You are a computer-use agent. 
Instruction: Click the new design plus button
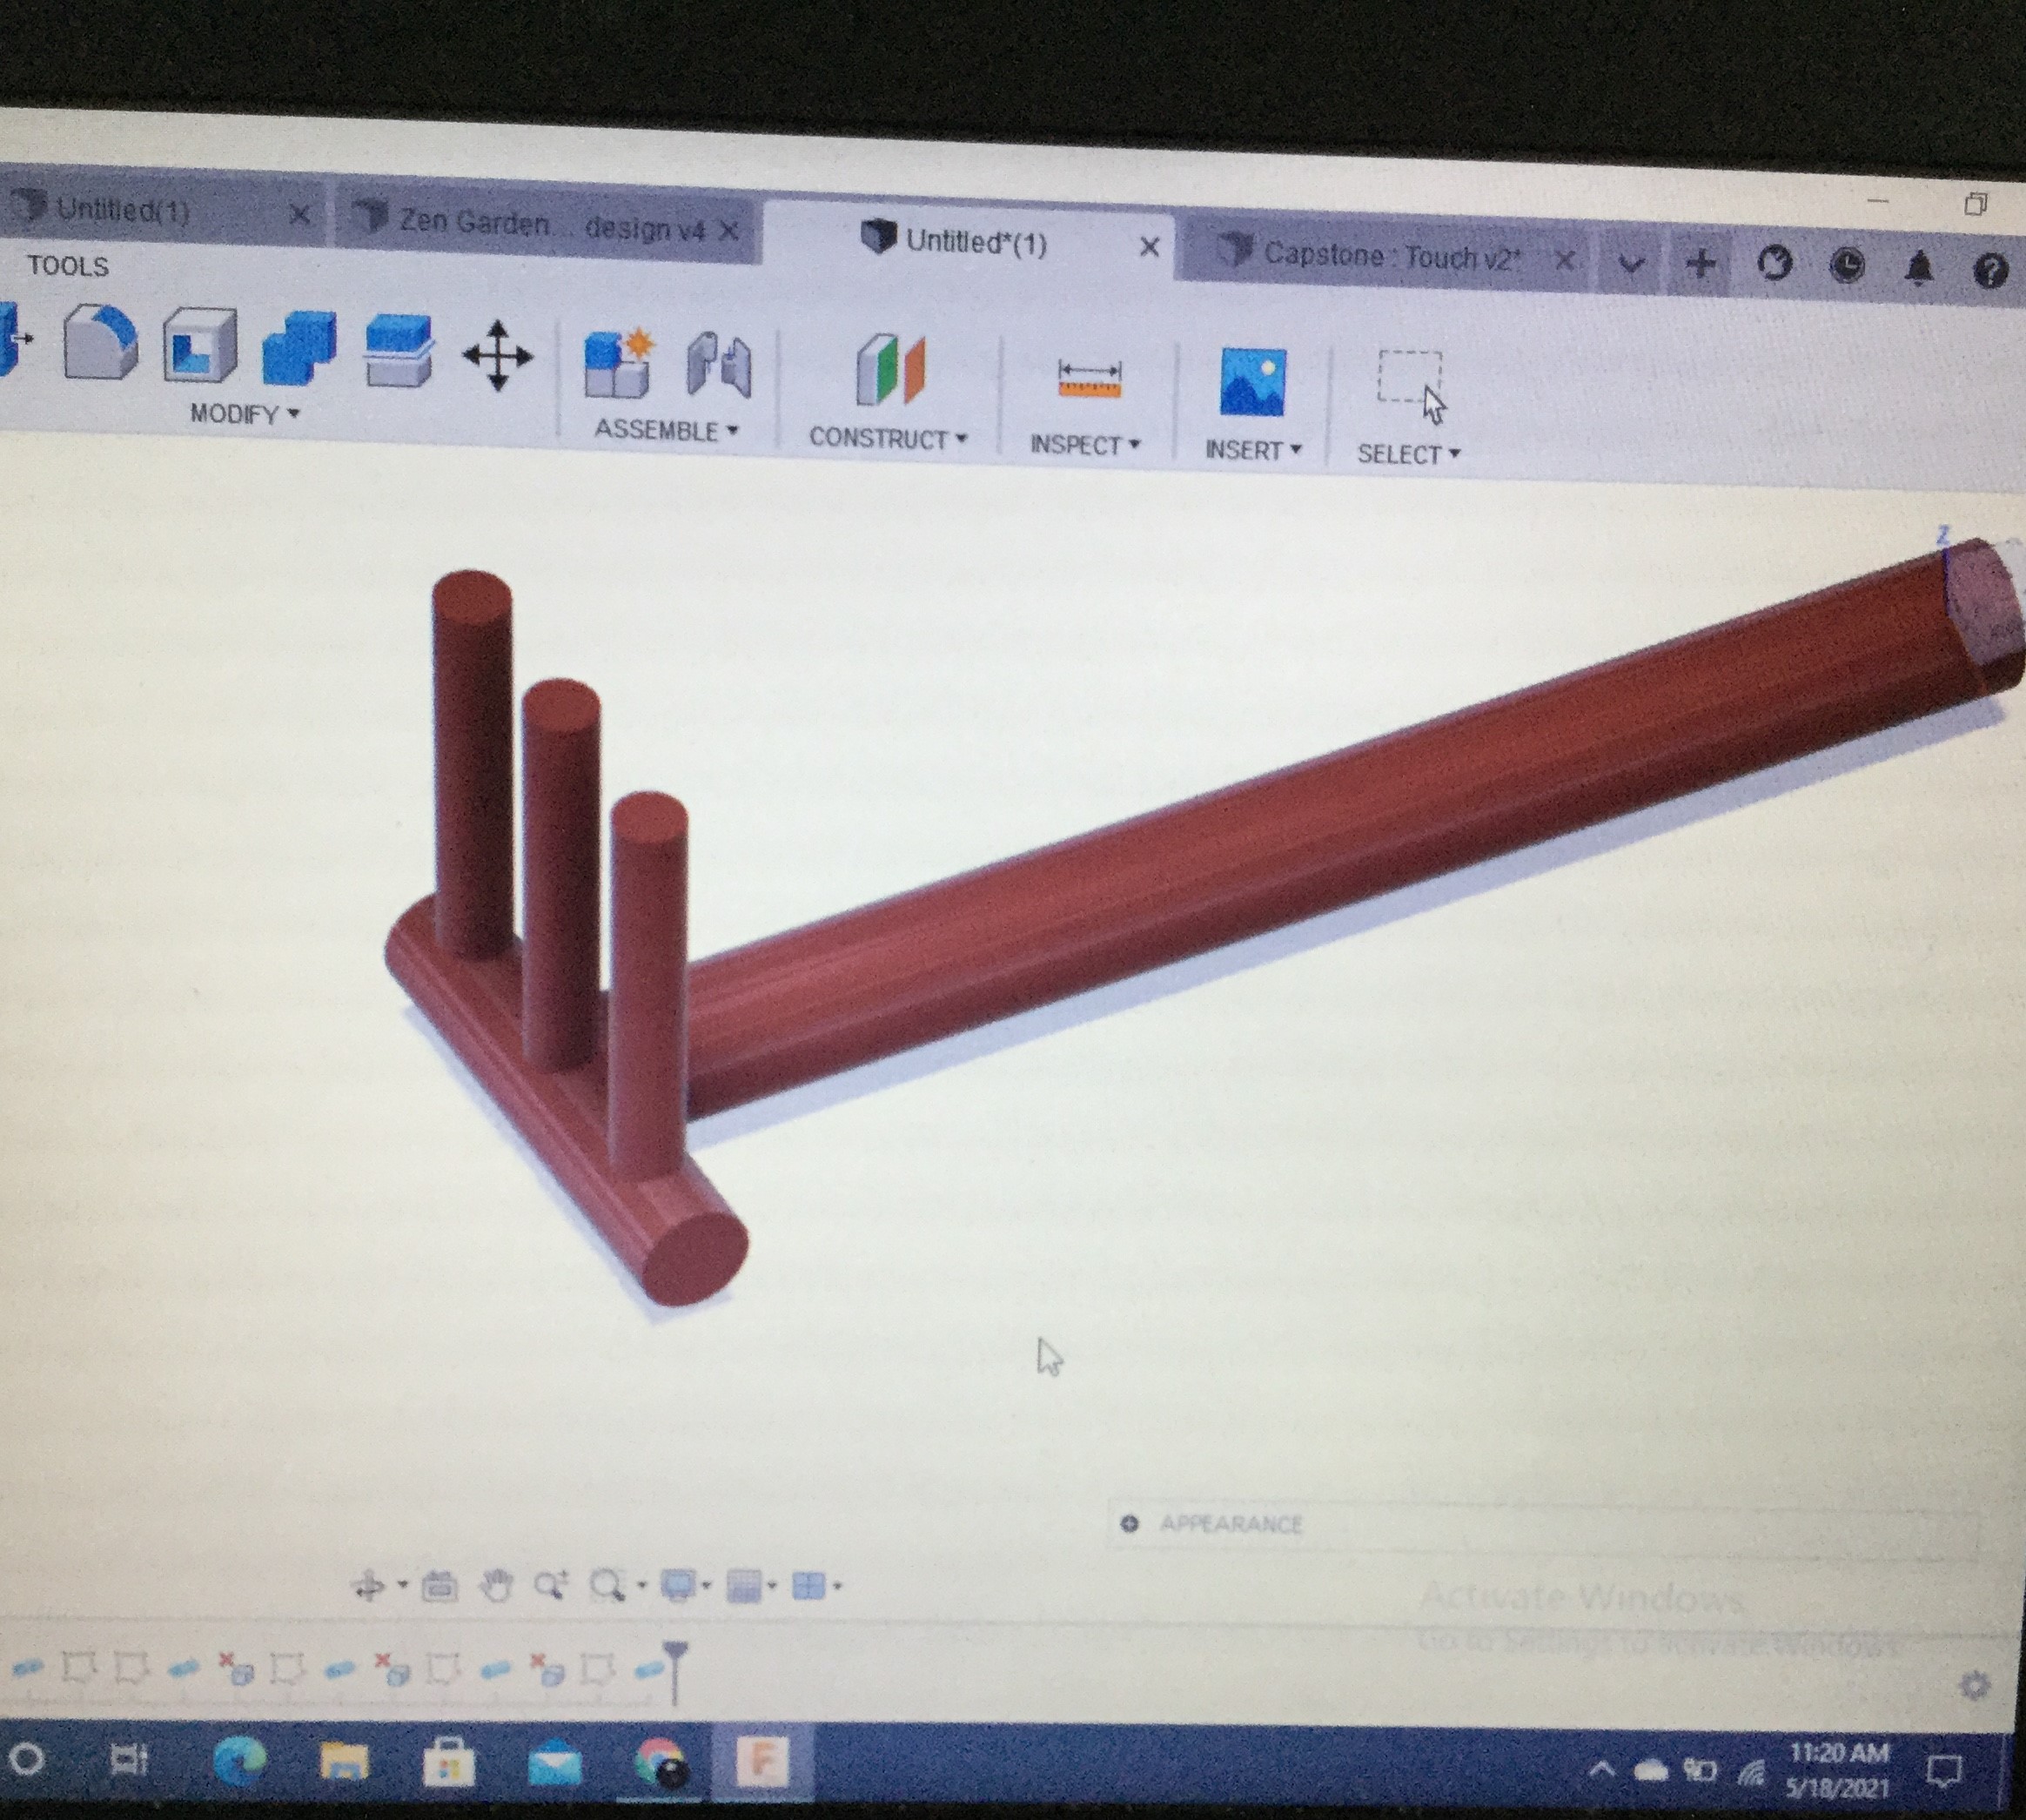point(1700,264)
